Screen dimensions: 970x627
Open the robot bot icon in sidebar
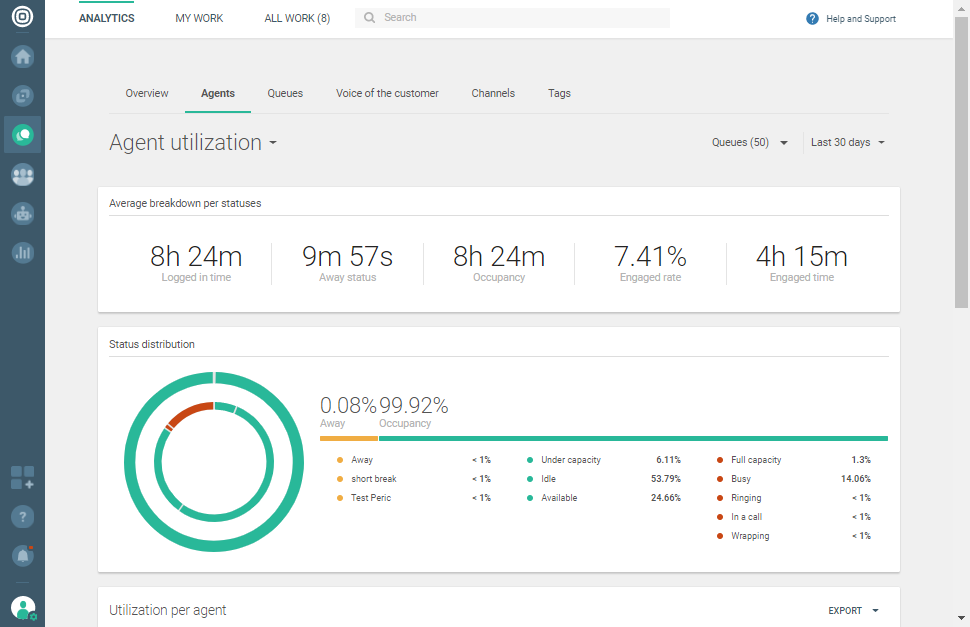click(x=22, y=213)
